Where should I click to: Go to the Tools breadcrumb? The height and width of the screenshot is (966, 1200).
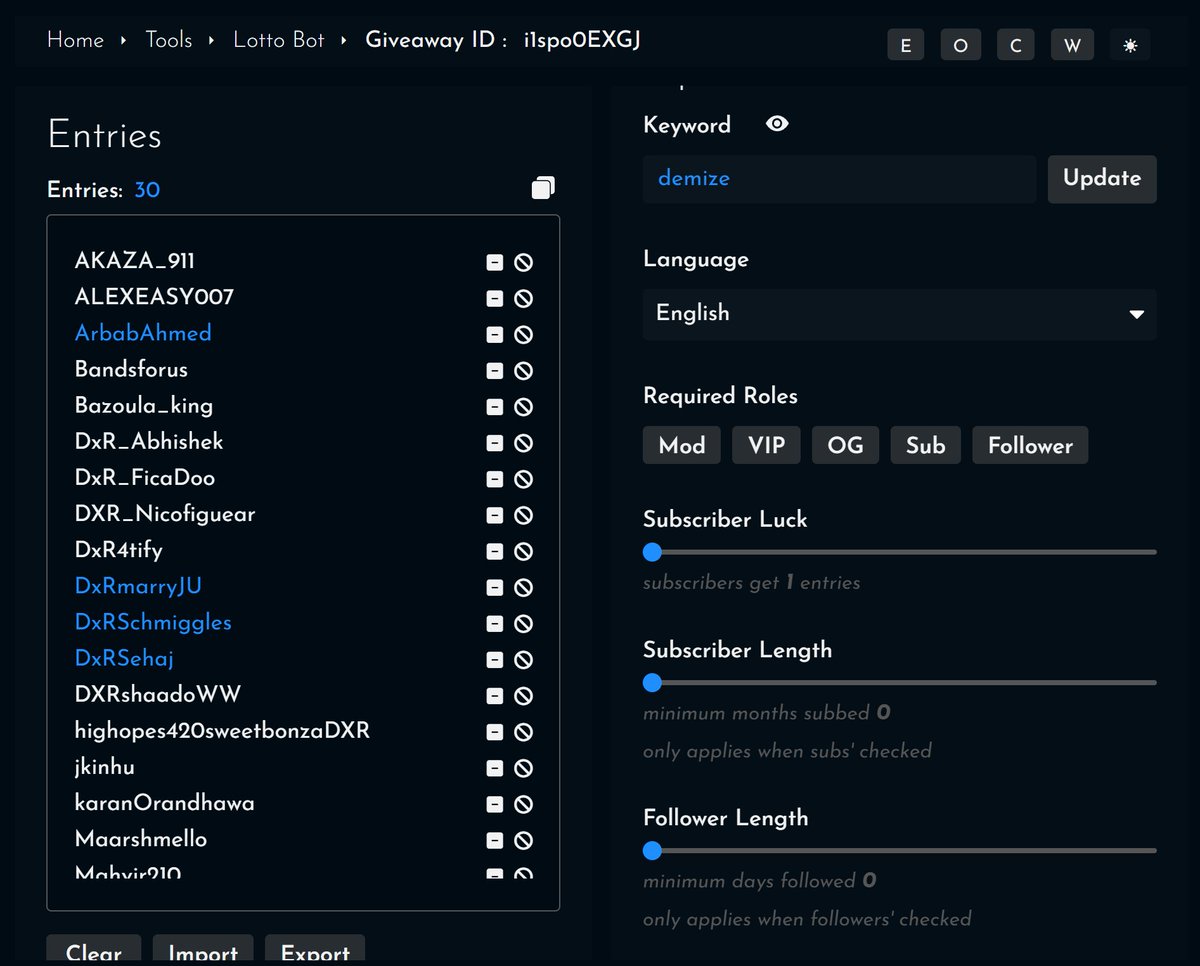point(169,40)
